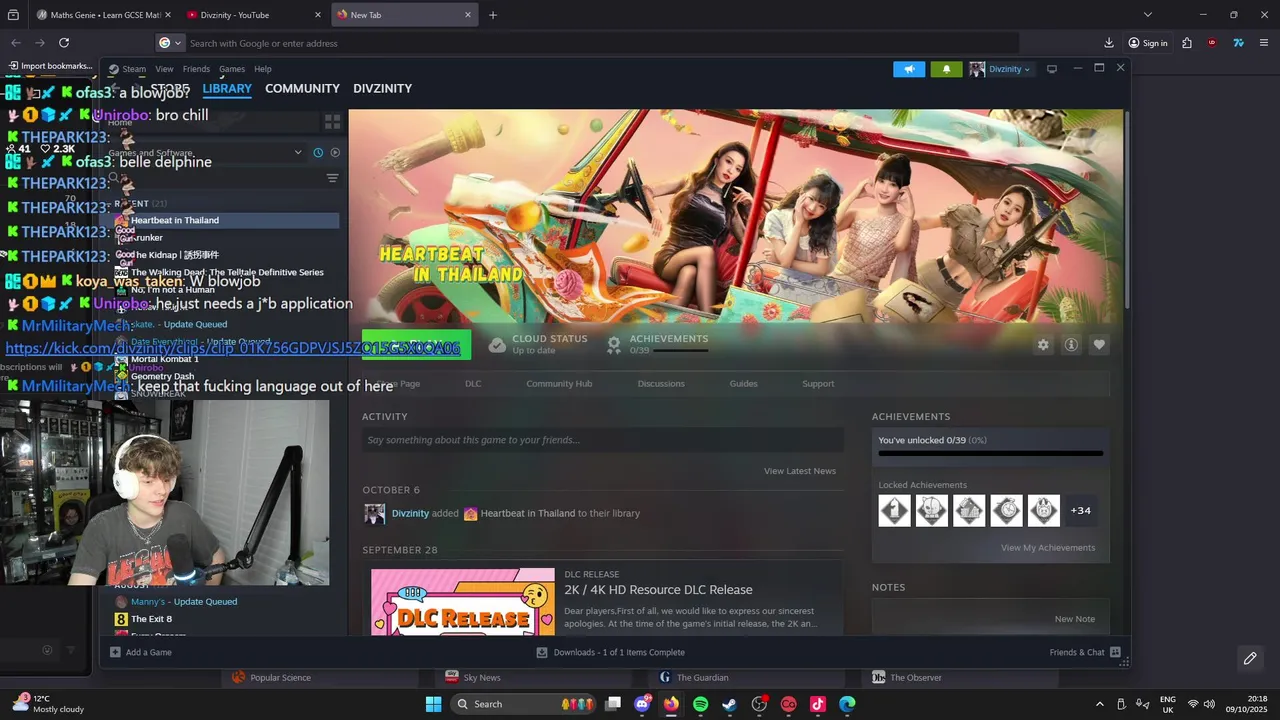1280x720 pixels.
Task: Expand Games and Software collection dropdown
Action: (x=298, y=153)
